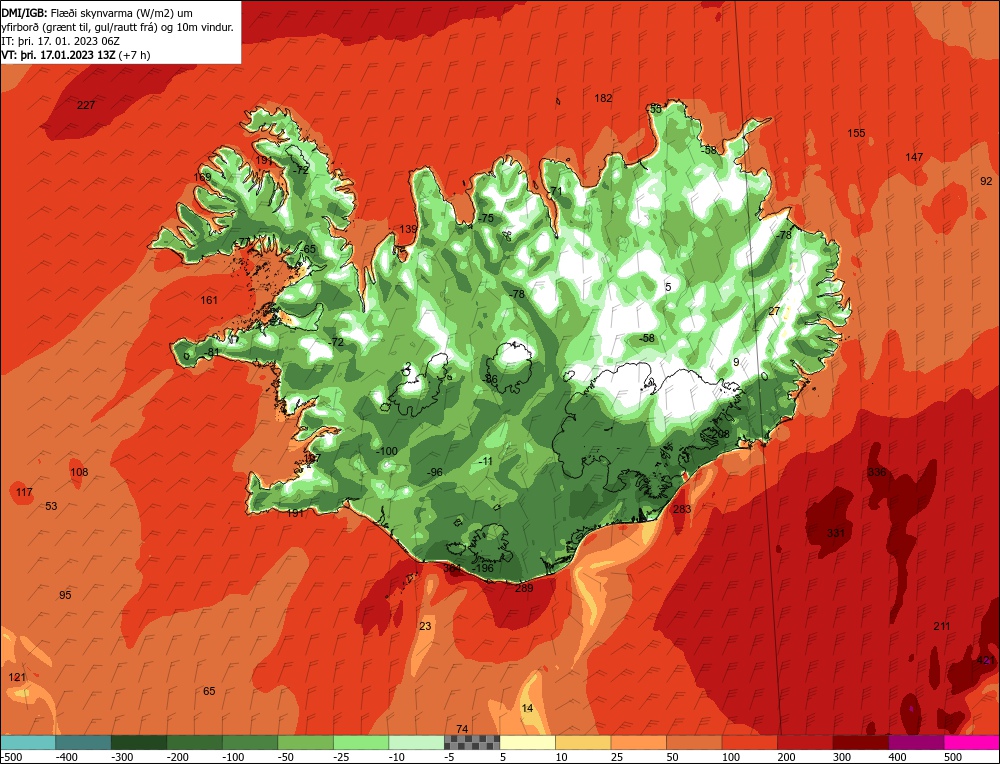Click the map value 155 in the northeast sea
The width and height of the screenshot is (1000, 764).
tap(857, 133)
